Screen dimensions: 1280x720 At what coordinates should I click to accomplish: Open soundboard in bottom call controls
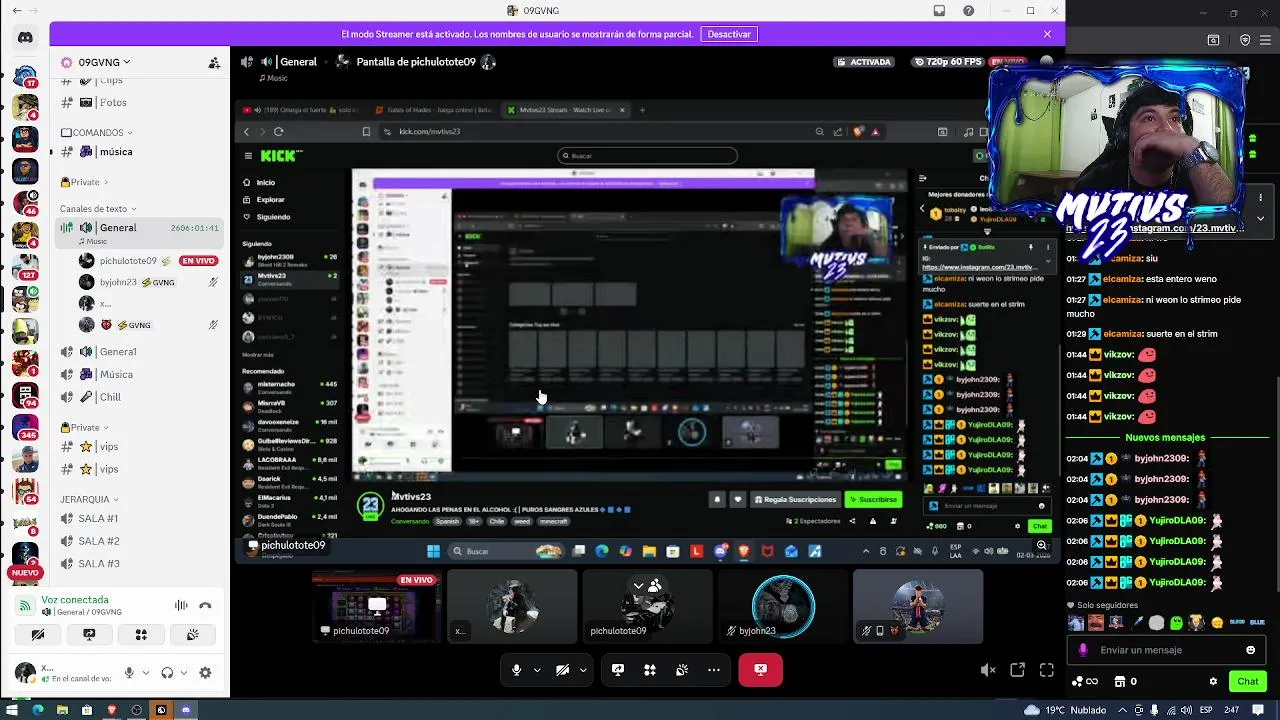[x=682, y=670]
